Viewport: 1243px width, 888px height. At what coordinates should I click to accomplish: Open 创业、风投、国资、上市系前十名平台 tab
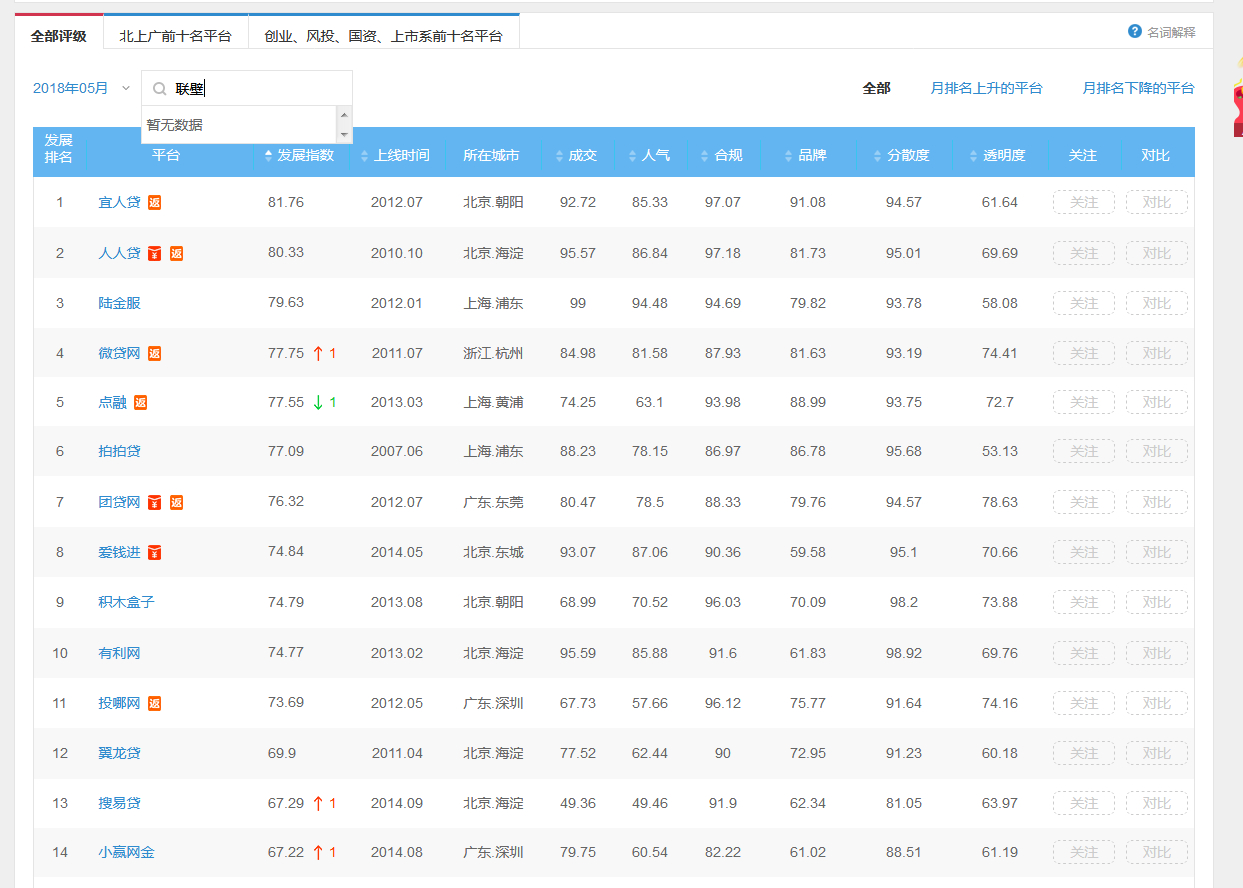pyautogui.click(x=384, y=36)
